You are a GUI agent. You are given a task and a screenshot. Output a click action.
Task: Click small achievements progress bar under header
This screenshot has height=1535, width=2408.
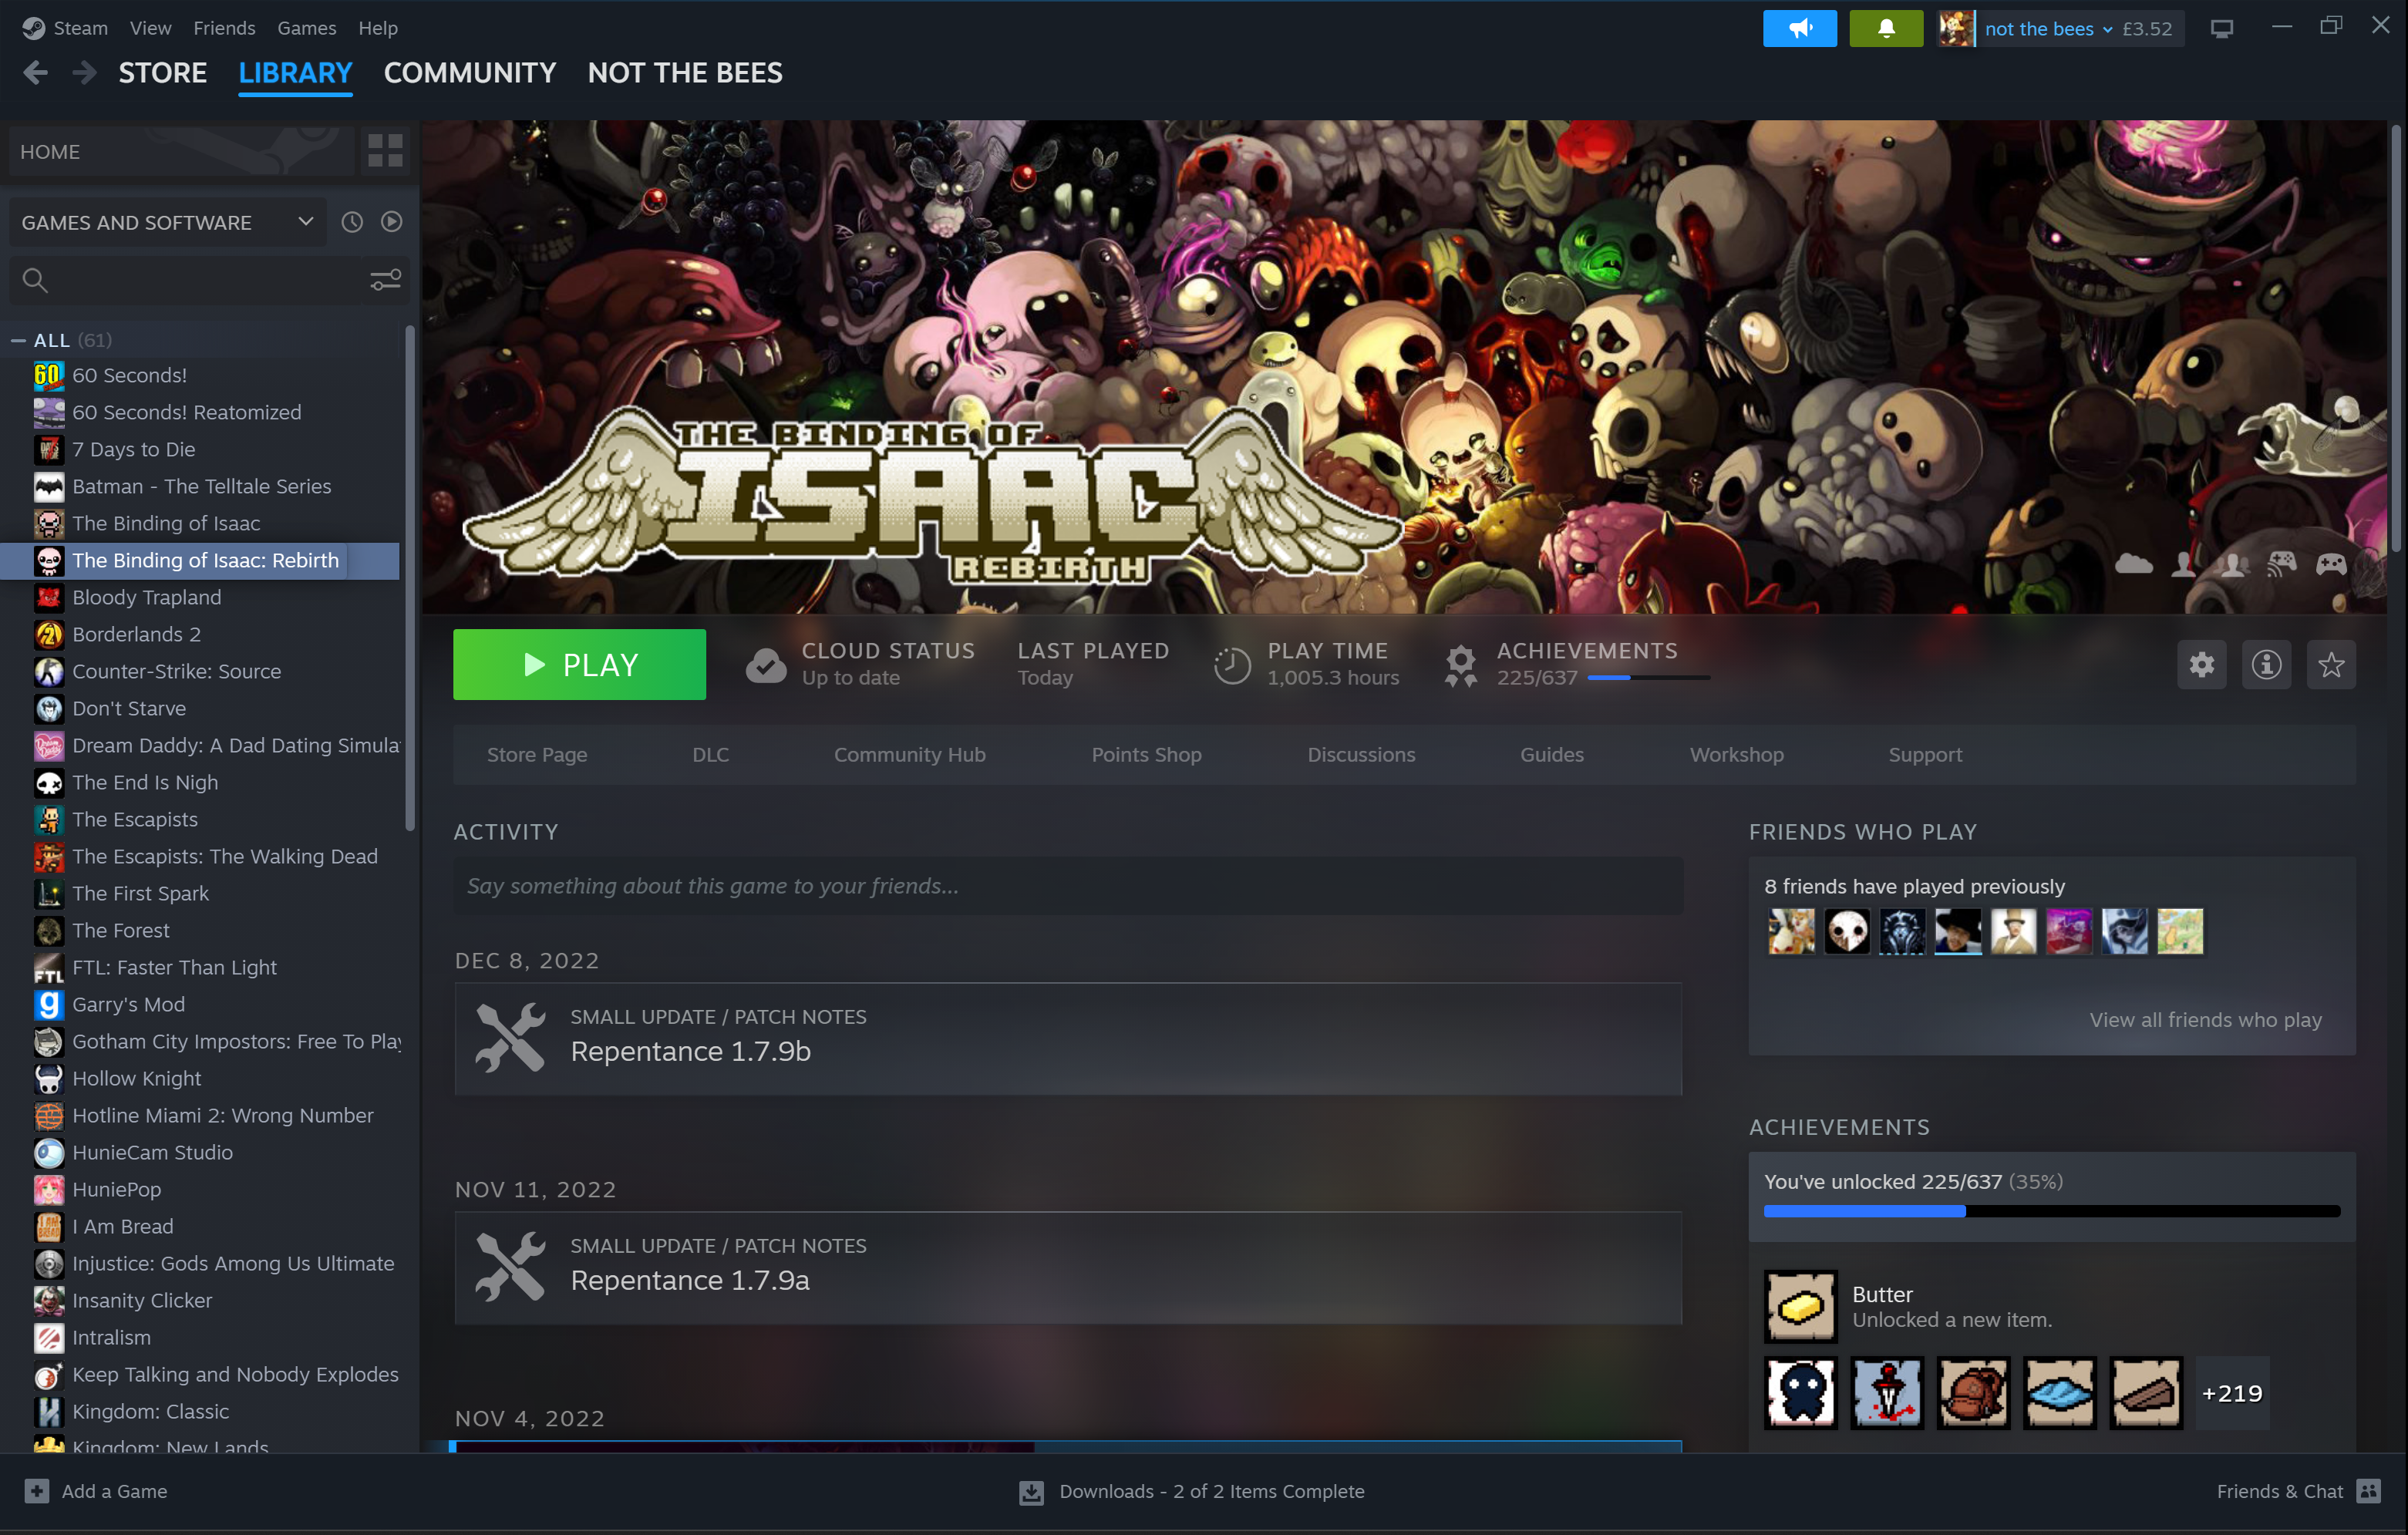pyautogui.click(x=1648, y=678)
